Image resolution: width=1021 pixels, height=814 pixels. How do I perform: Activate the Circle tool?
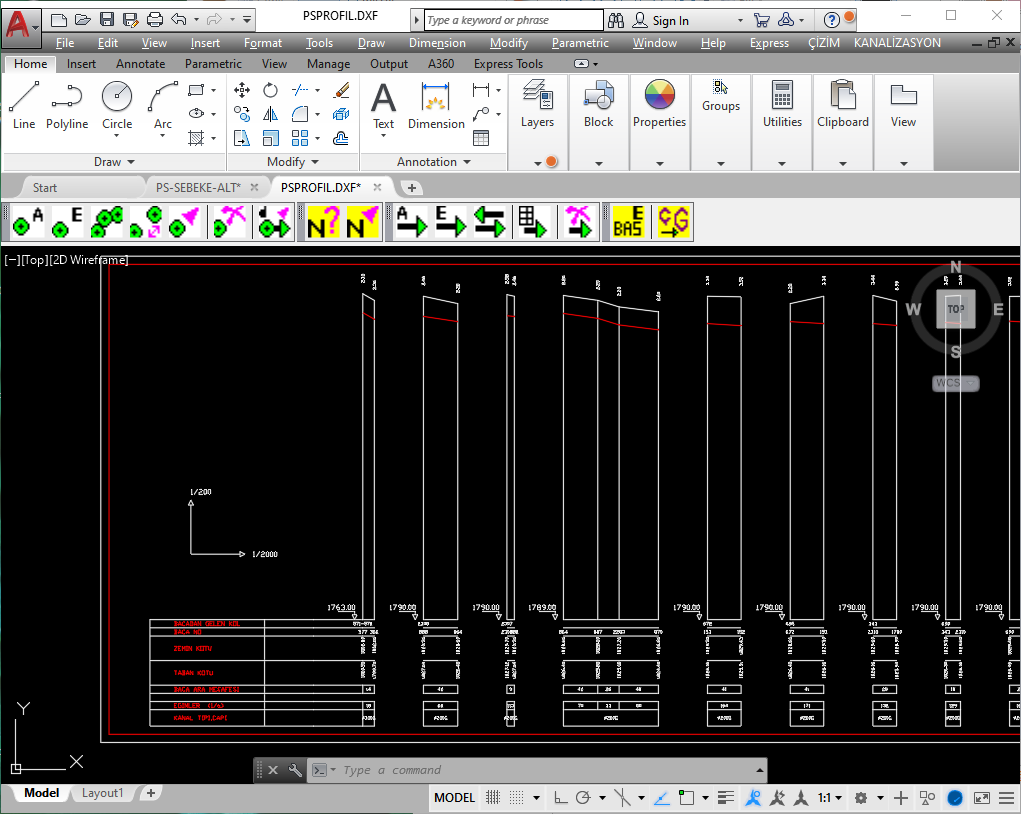[117, 105]
